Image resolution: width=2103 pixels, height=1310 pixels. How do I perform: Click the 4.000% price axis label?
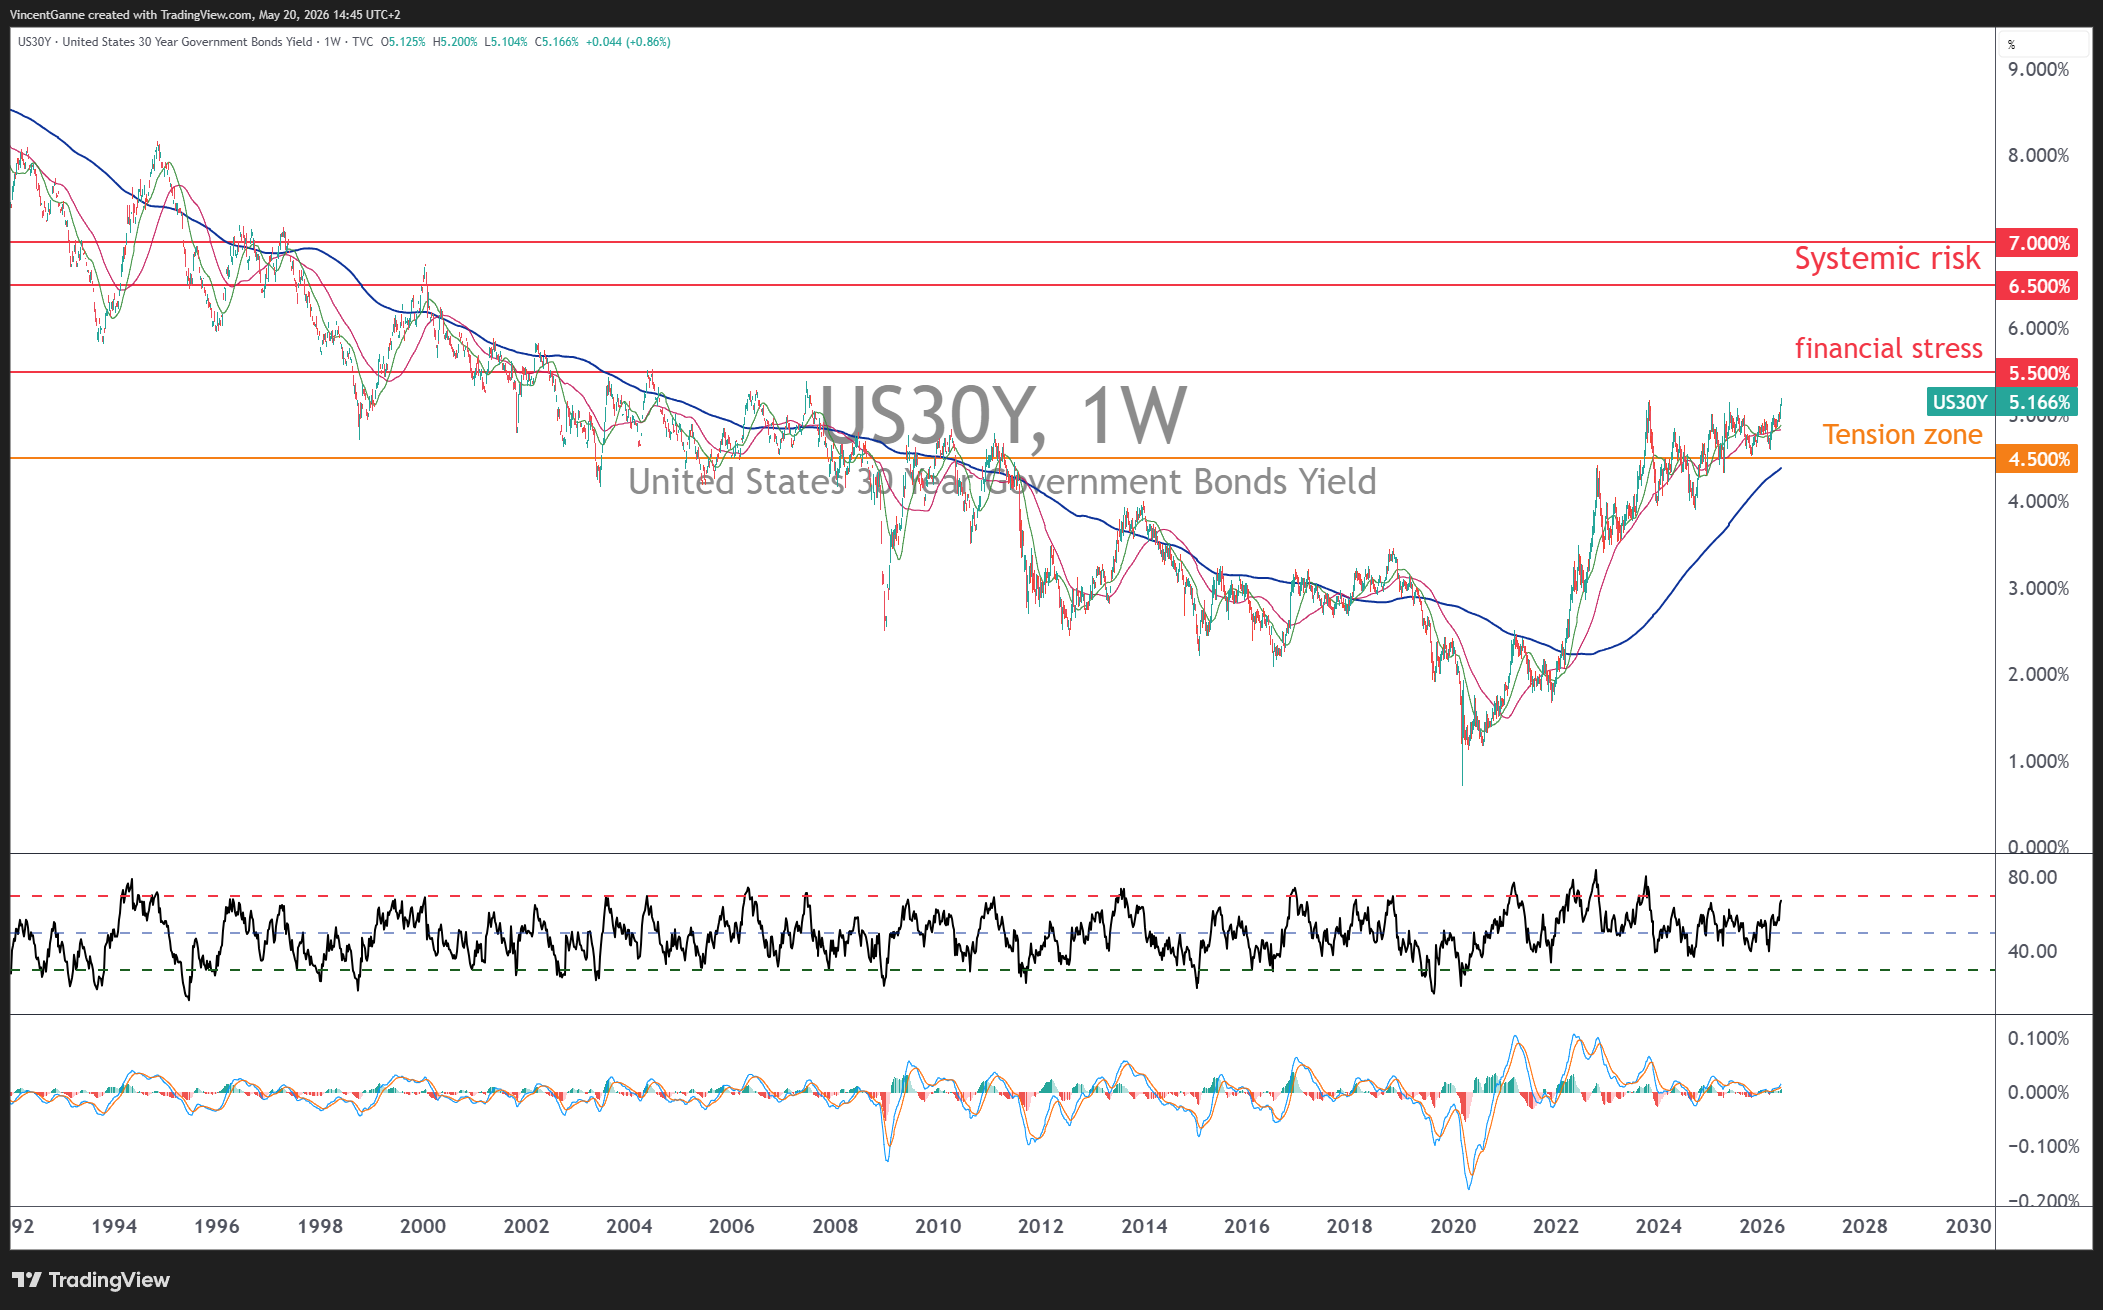coord(2038,501)
